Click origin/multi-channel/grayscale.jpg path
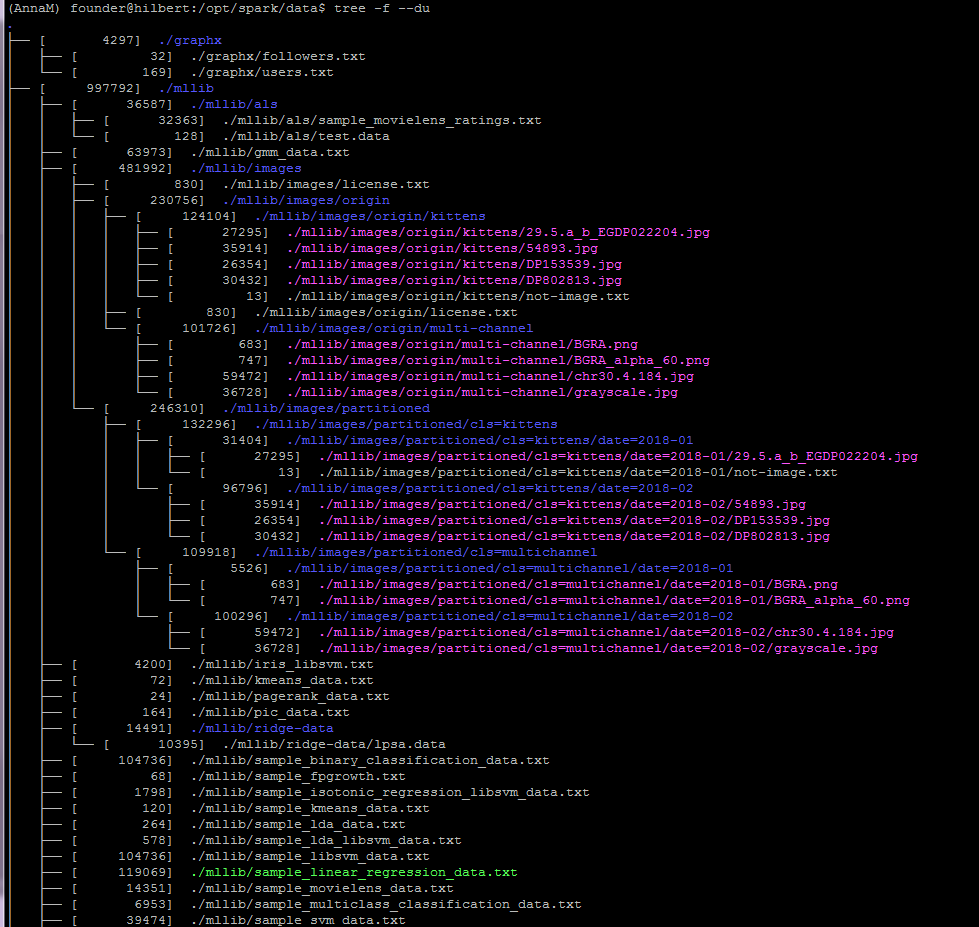Screen dimensions: 979x927 (482, 393)
